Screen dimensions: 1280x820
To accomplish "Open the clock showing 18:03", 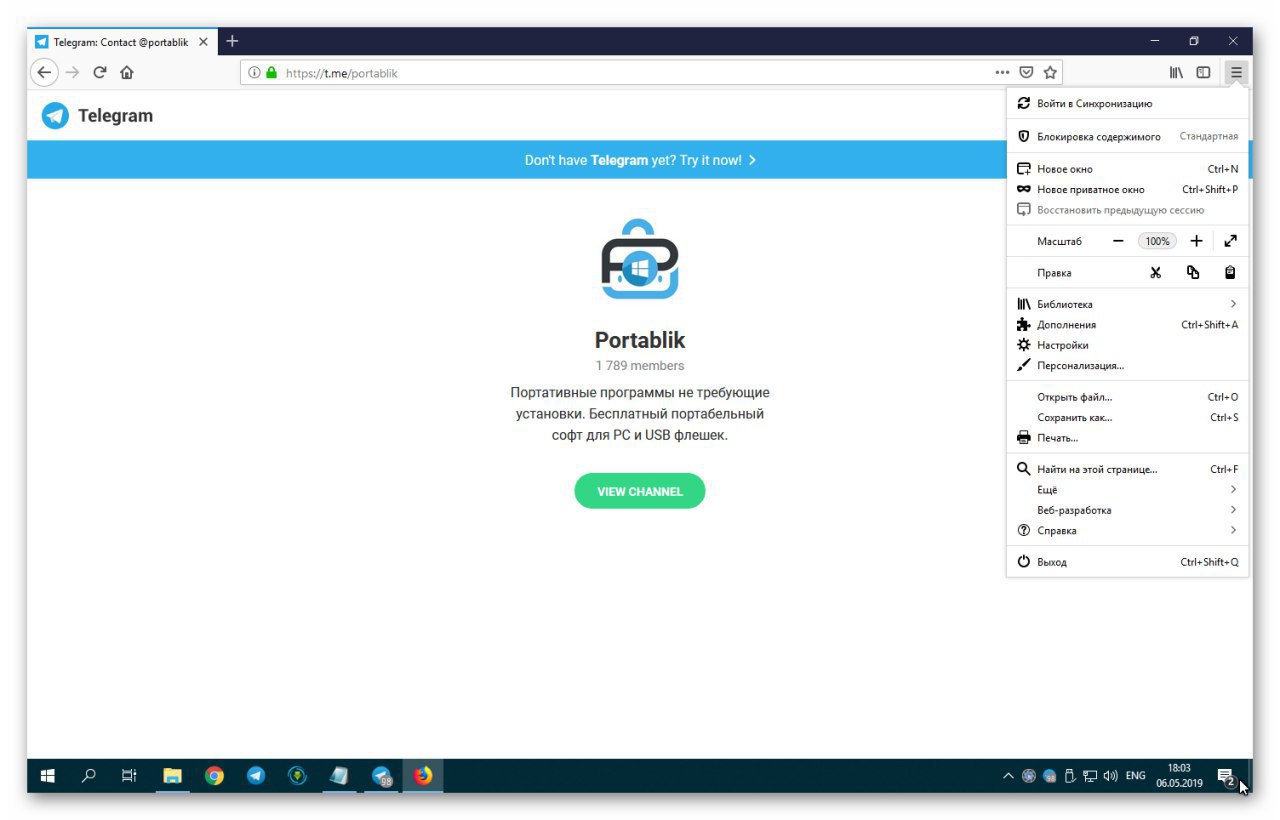I will tap(1179, 775).
